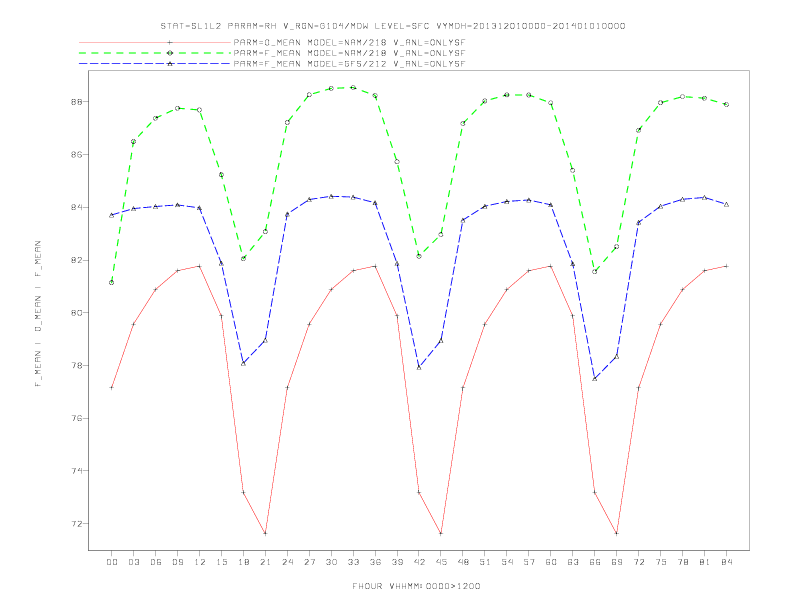Click the triangle marker on blue legend line
The width and height of the screenshot is (792, 612).
(x=170, y=64)
